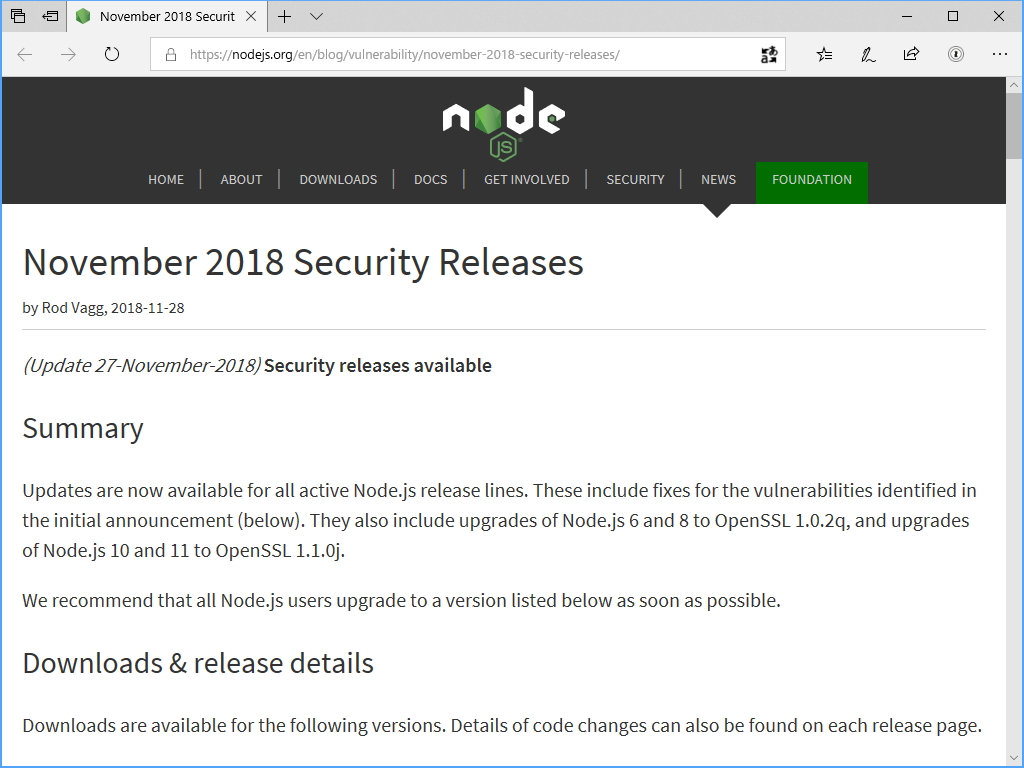Click the address bar URL field
This screenshot has width=1024, height=768.
450,54
